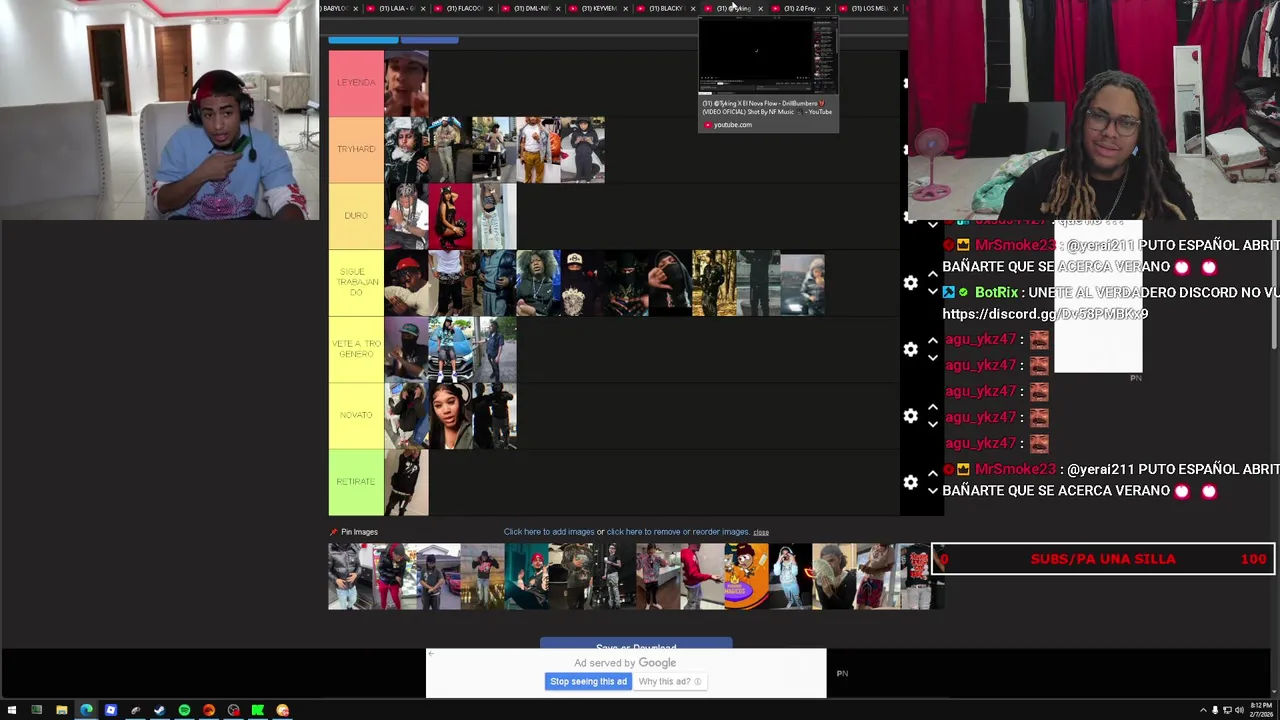This screenshot has height=720, width=1280.
Task: Switch to Microsoft Edge in the taskbar
Action: pos(86,710)
